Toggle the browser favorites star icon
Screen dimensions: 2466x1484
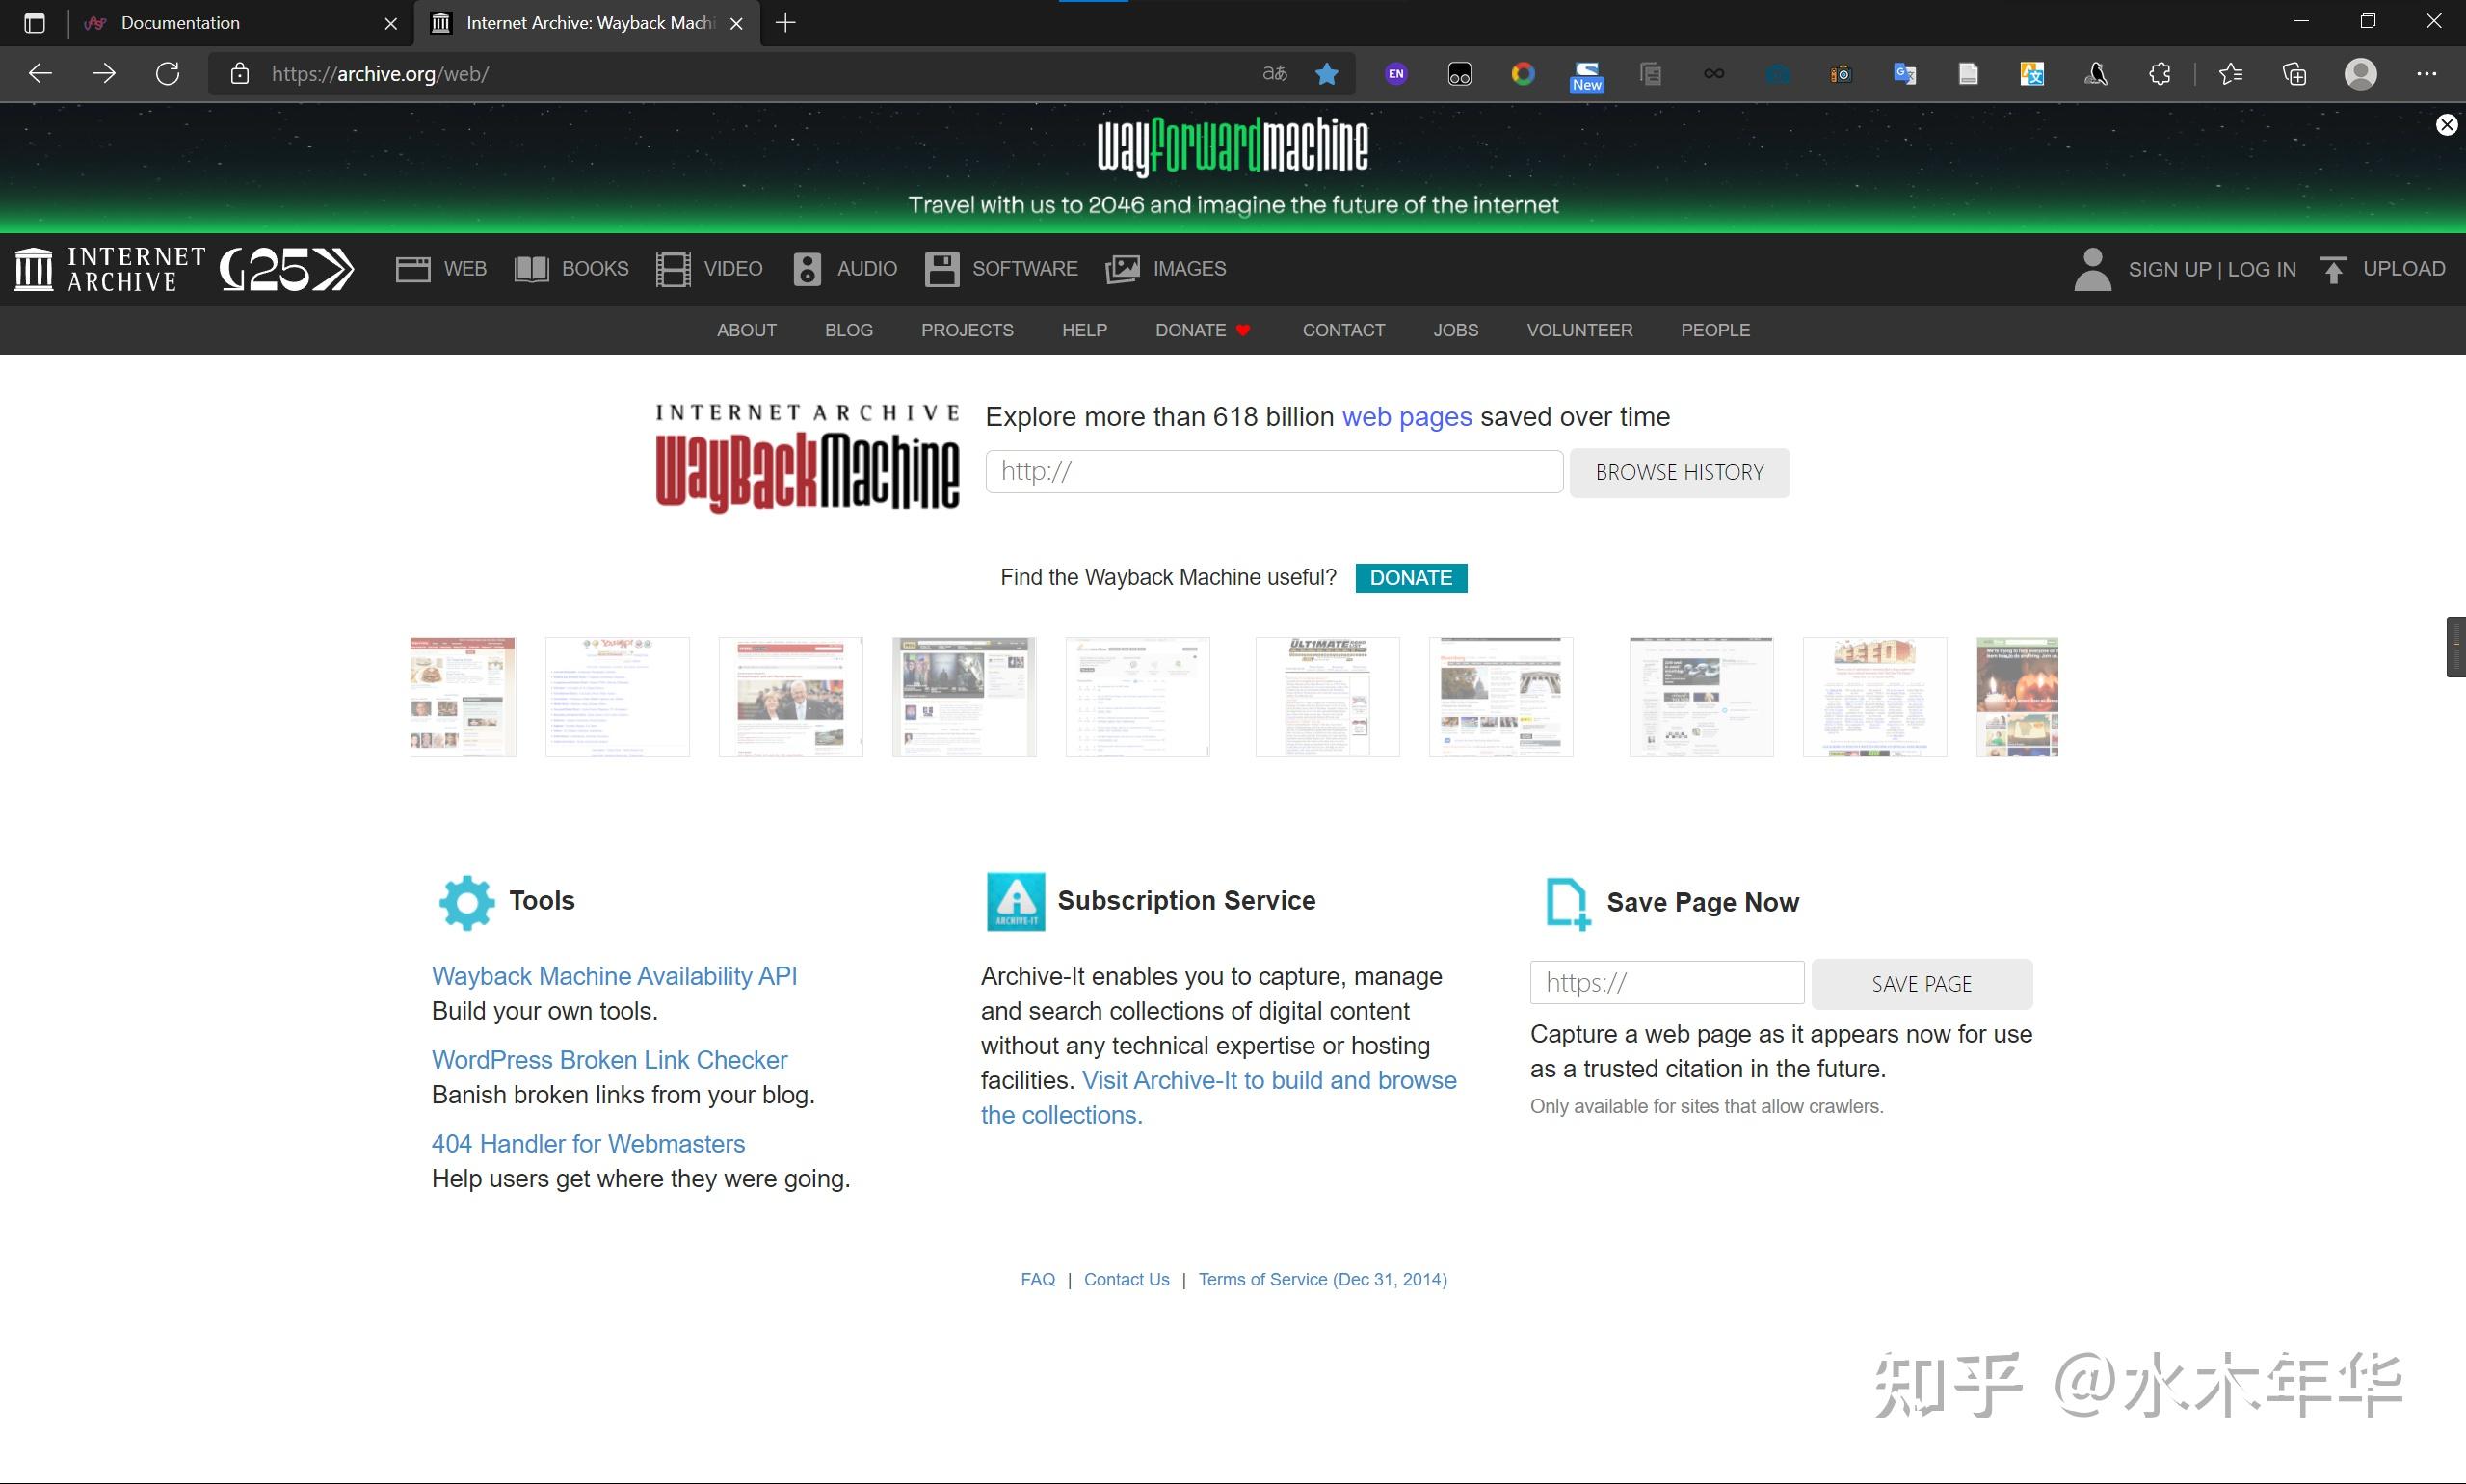point(1327,74)
